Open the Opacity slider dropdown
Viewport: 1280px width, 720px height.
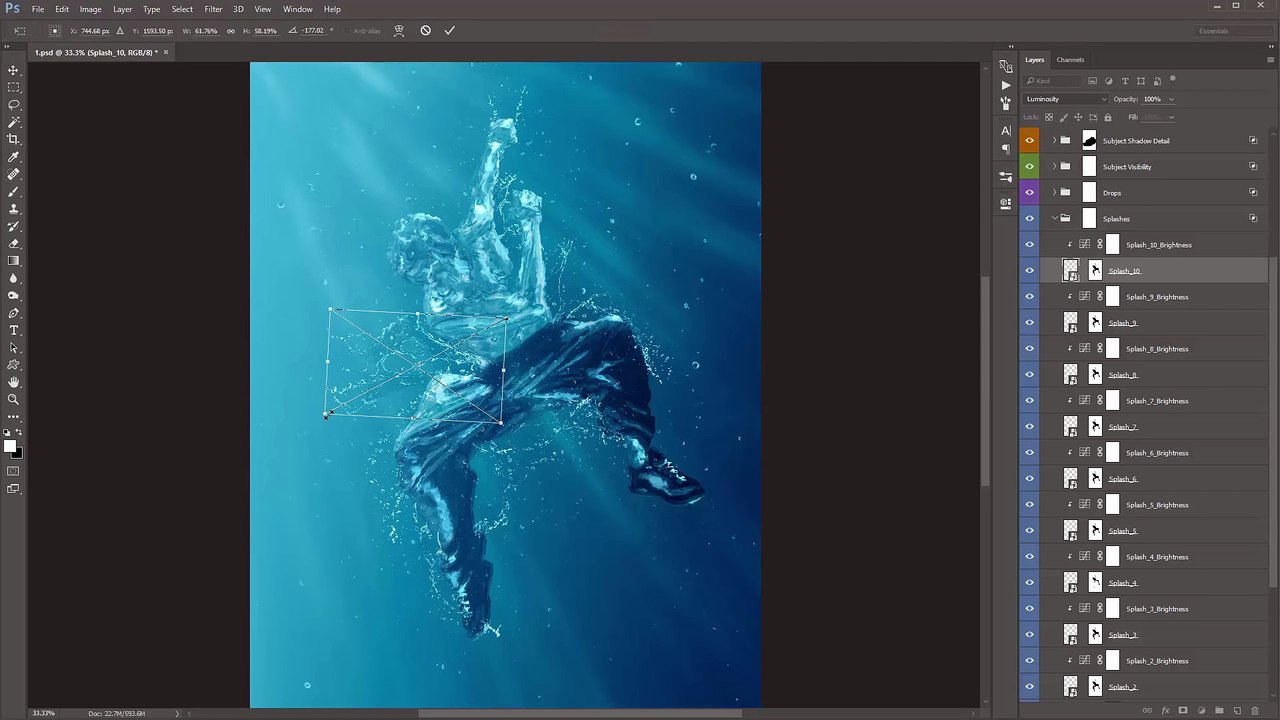coord(1171,99)
